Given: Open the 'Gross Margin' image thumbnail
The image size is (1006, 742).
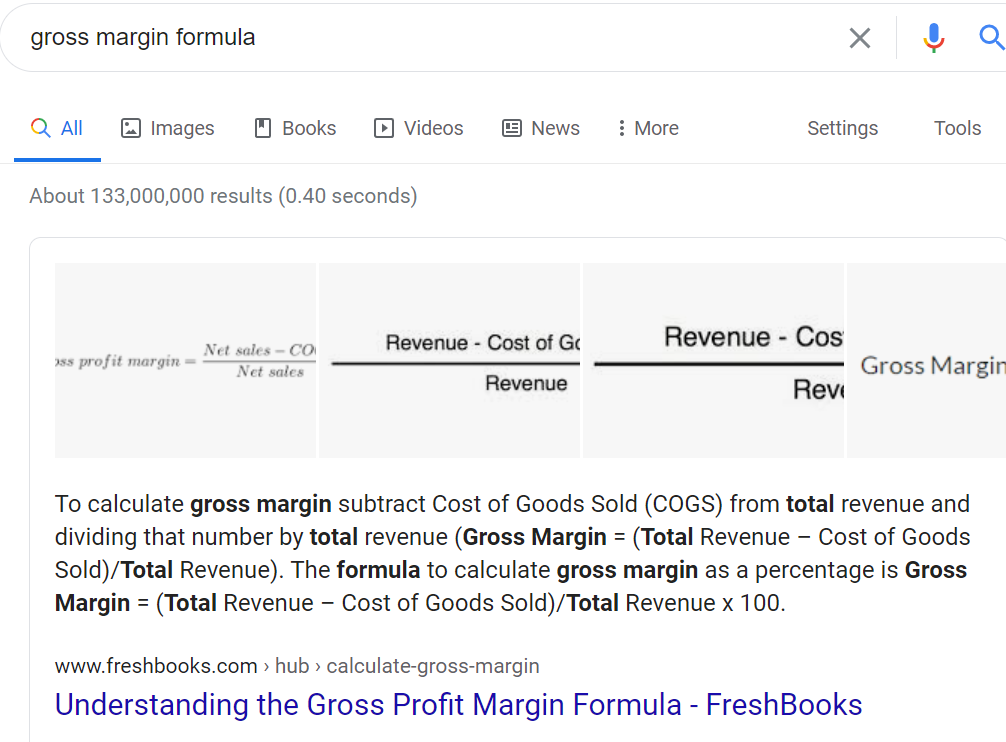Looking at the screenshot, I should click(926, 360).
